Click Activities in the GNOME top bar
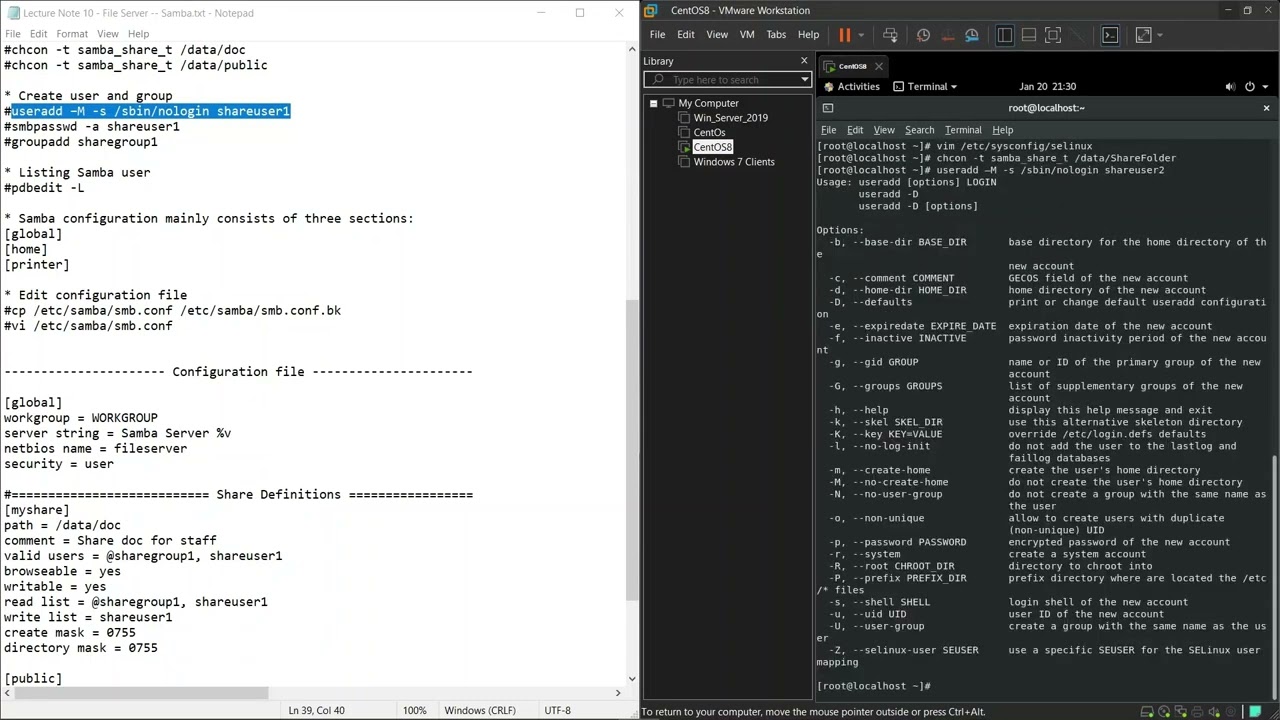The image size is (1280, 720). [x=852, y=87]
